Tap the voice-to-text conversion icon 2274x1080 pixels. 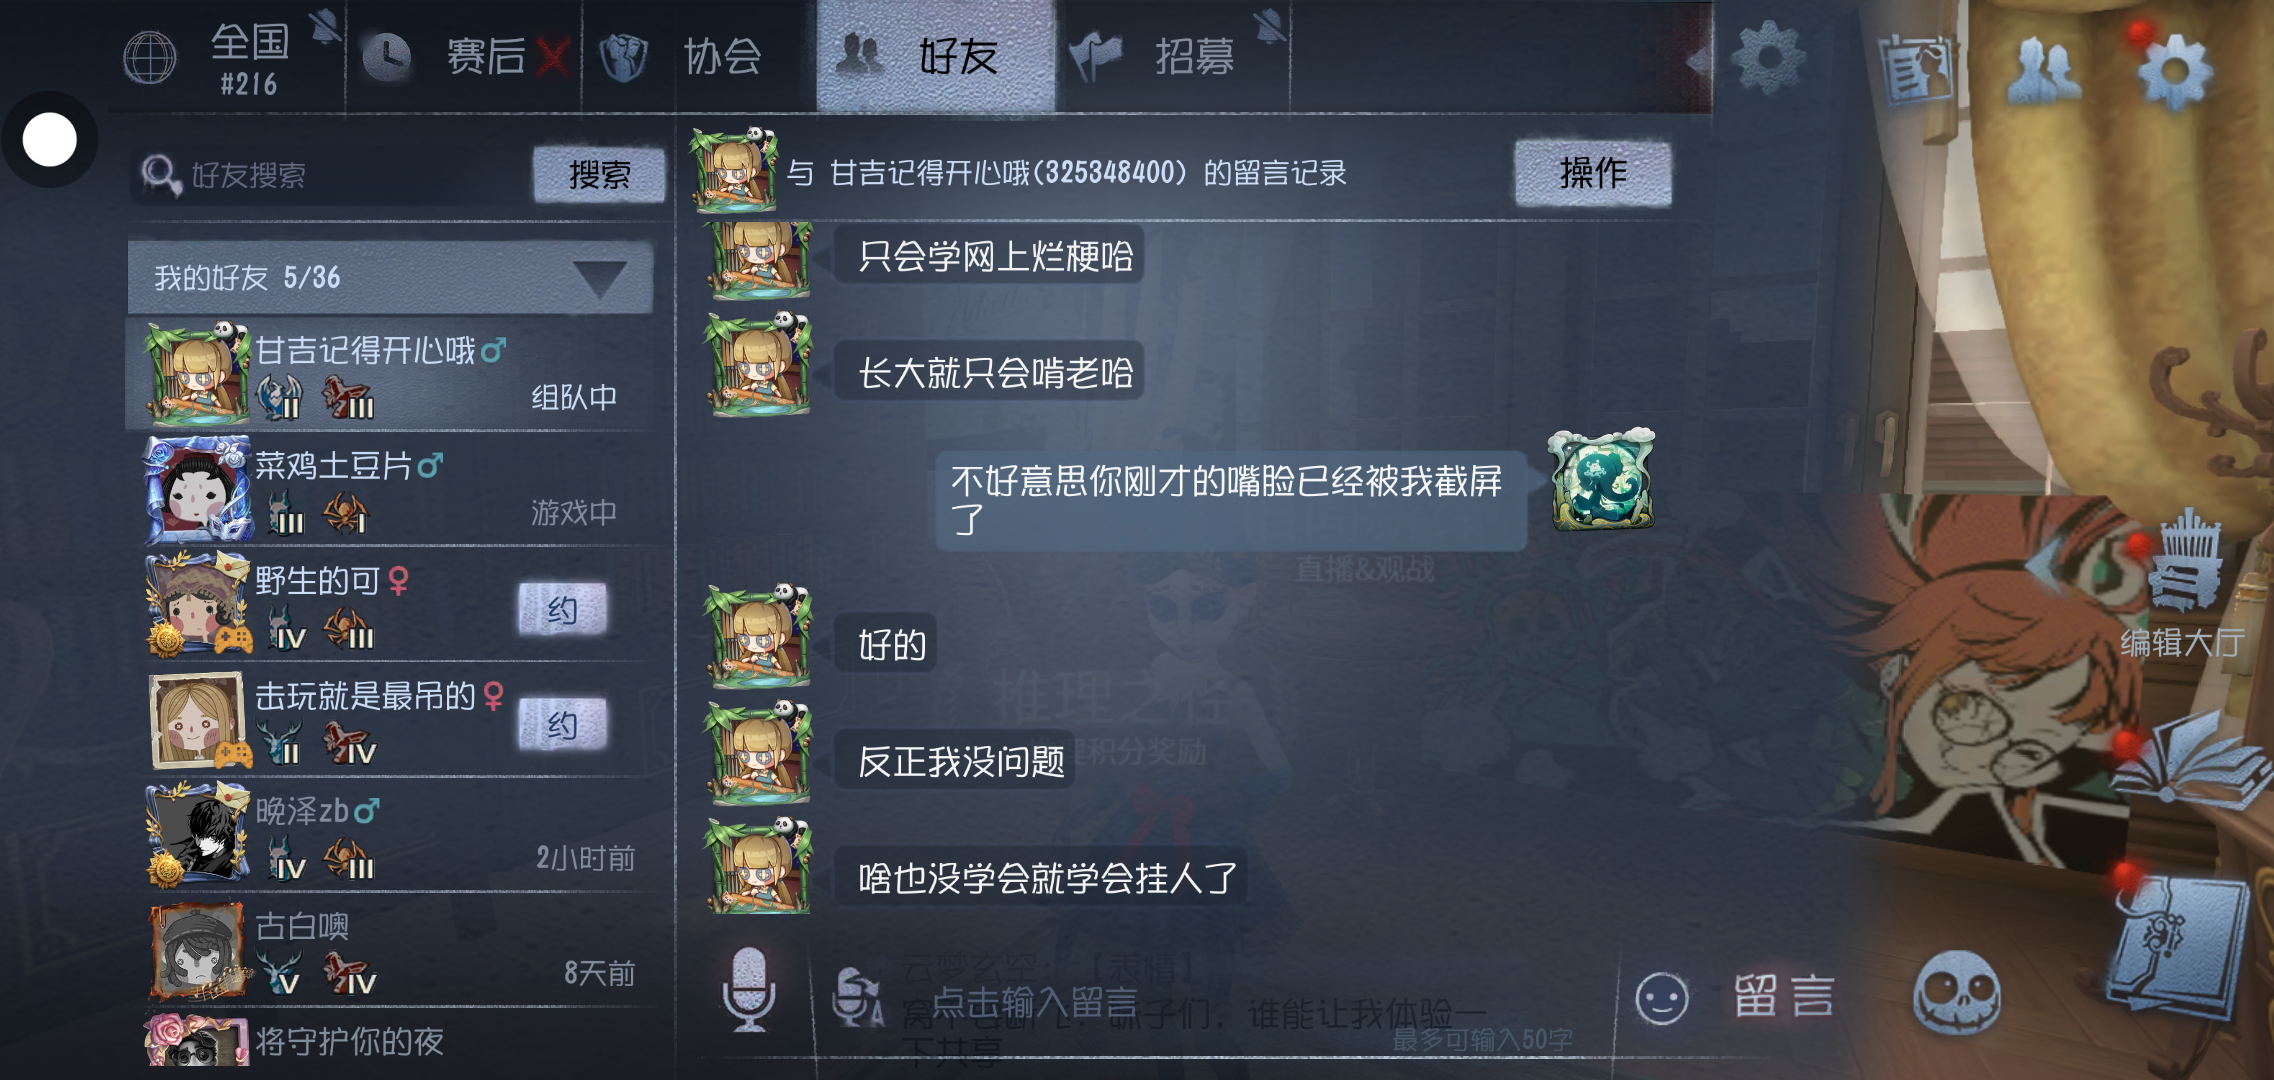coord(858,995)
